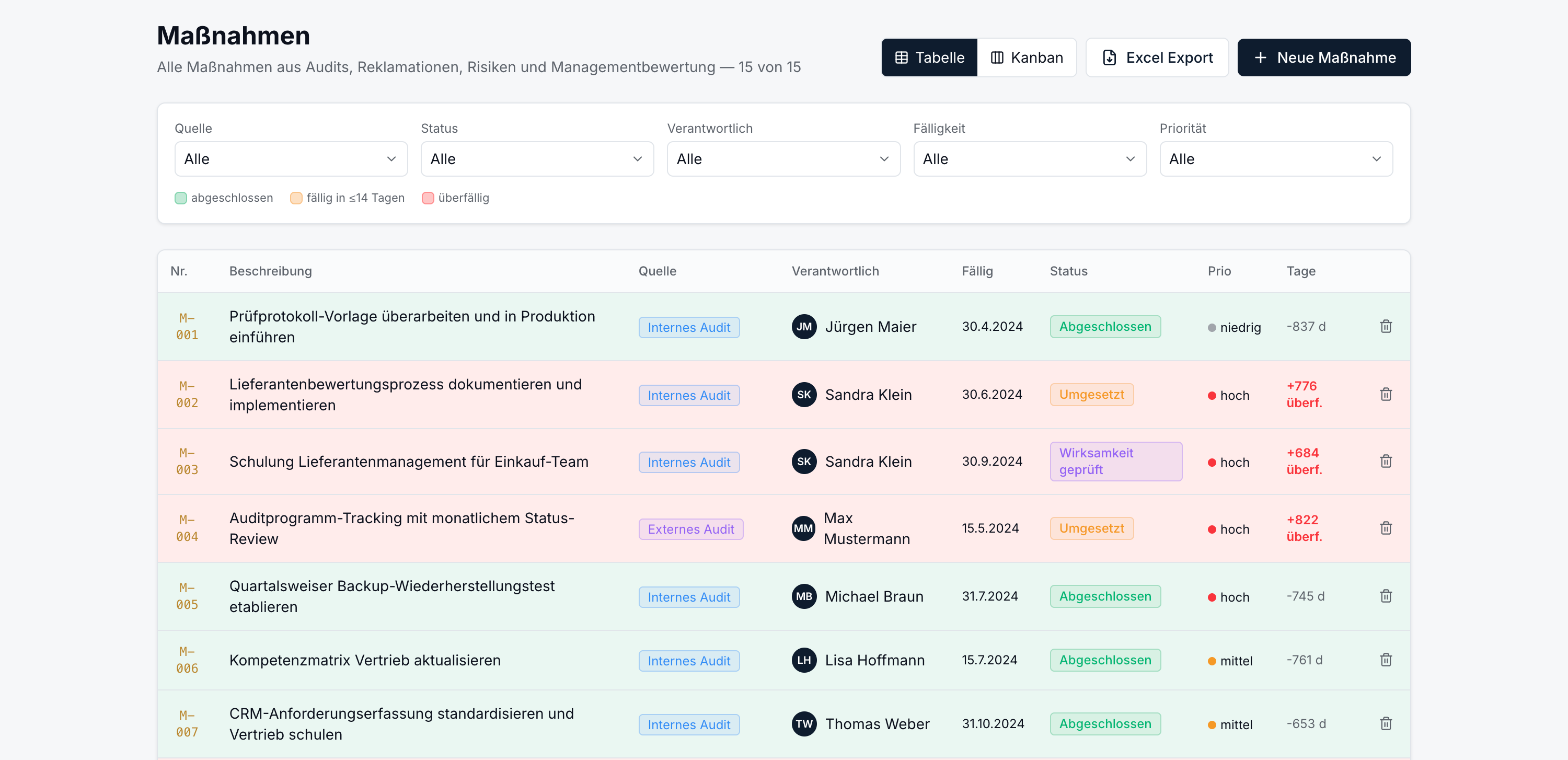1568x760 pixels.
Task: Click the green abgeschlossen legend swatch
Action: coord(181,198)
